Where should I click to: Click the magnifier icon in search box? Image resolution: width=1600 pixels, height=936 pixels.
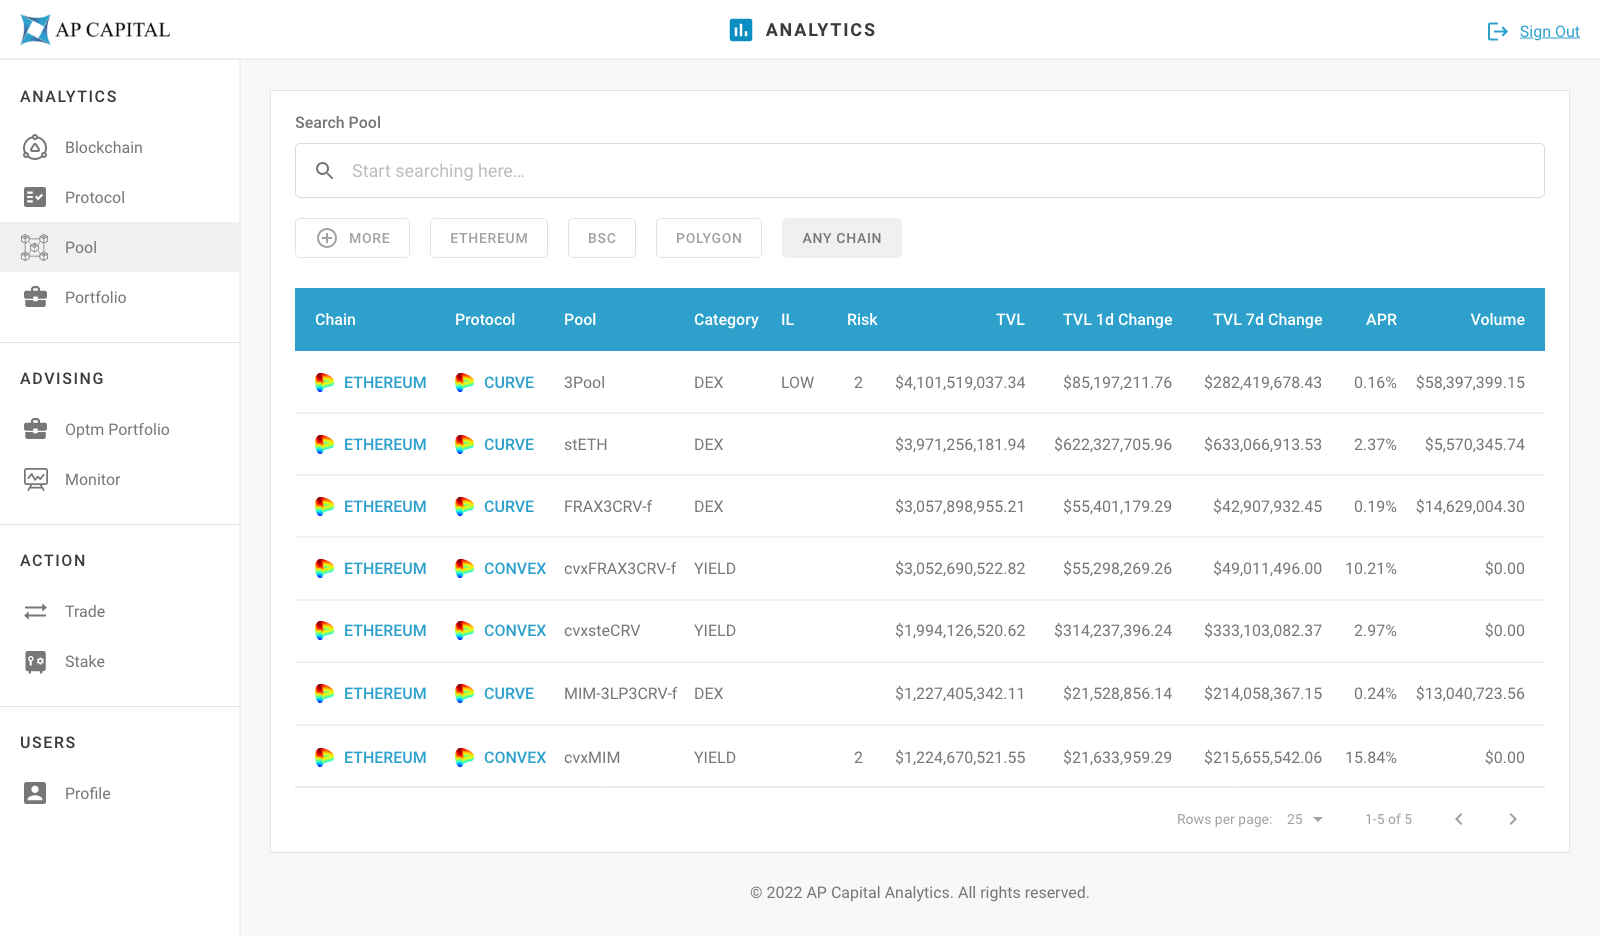point(324,171)
